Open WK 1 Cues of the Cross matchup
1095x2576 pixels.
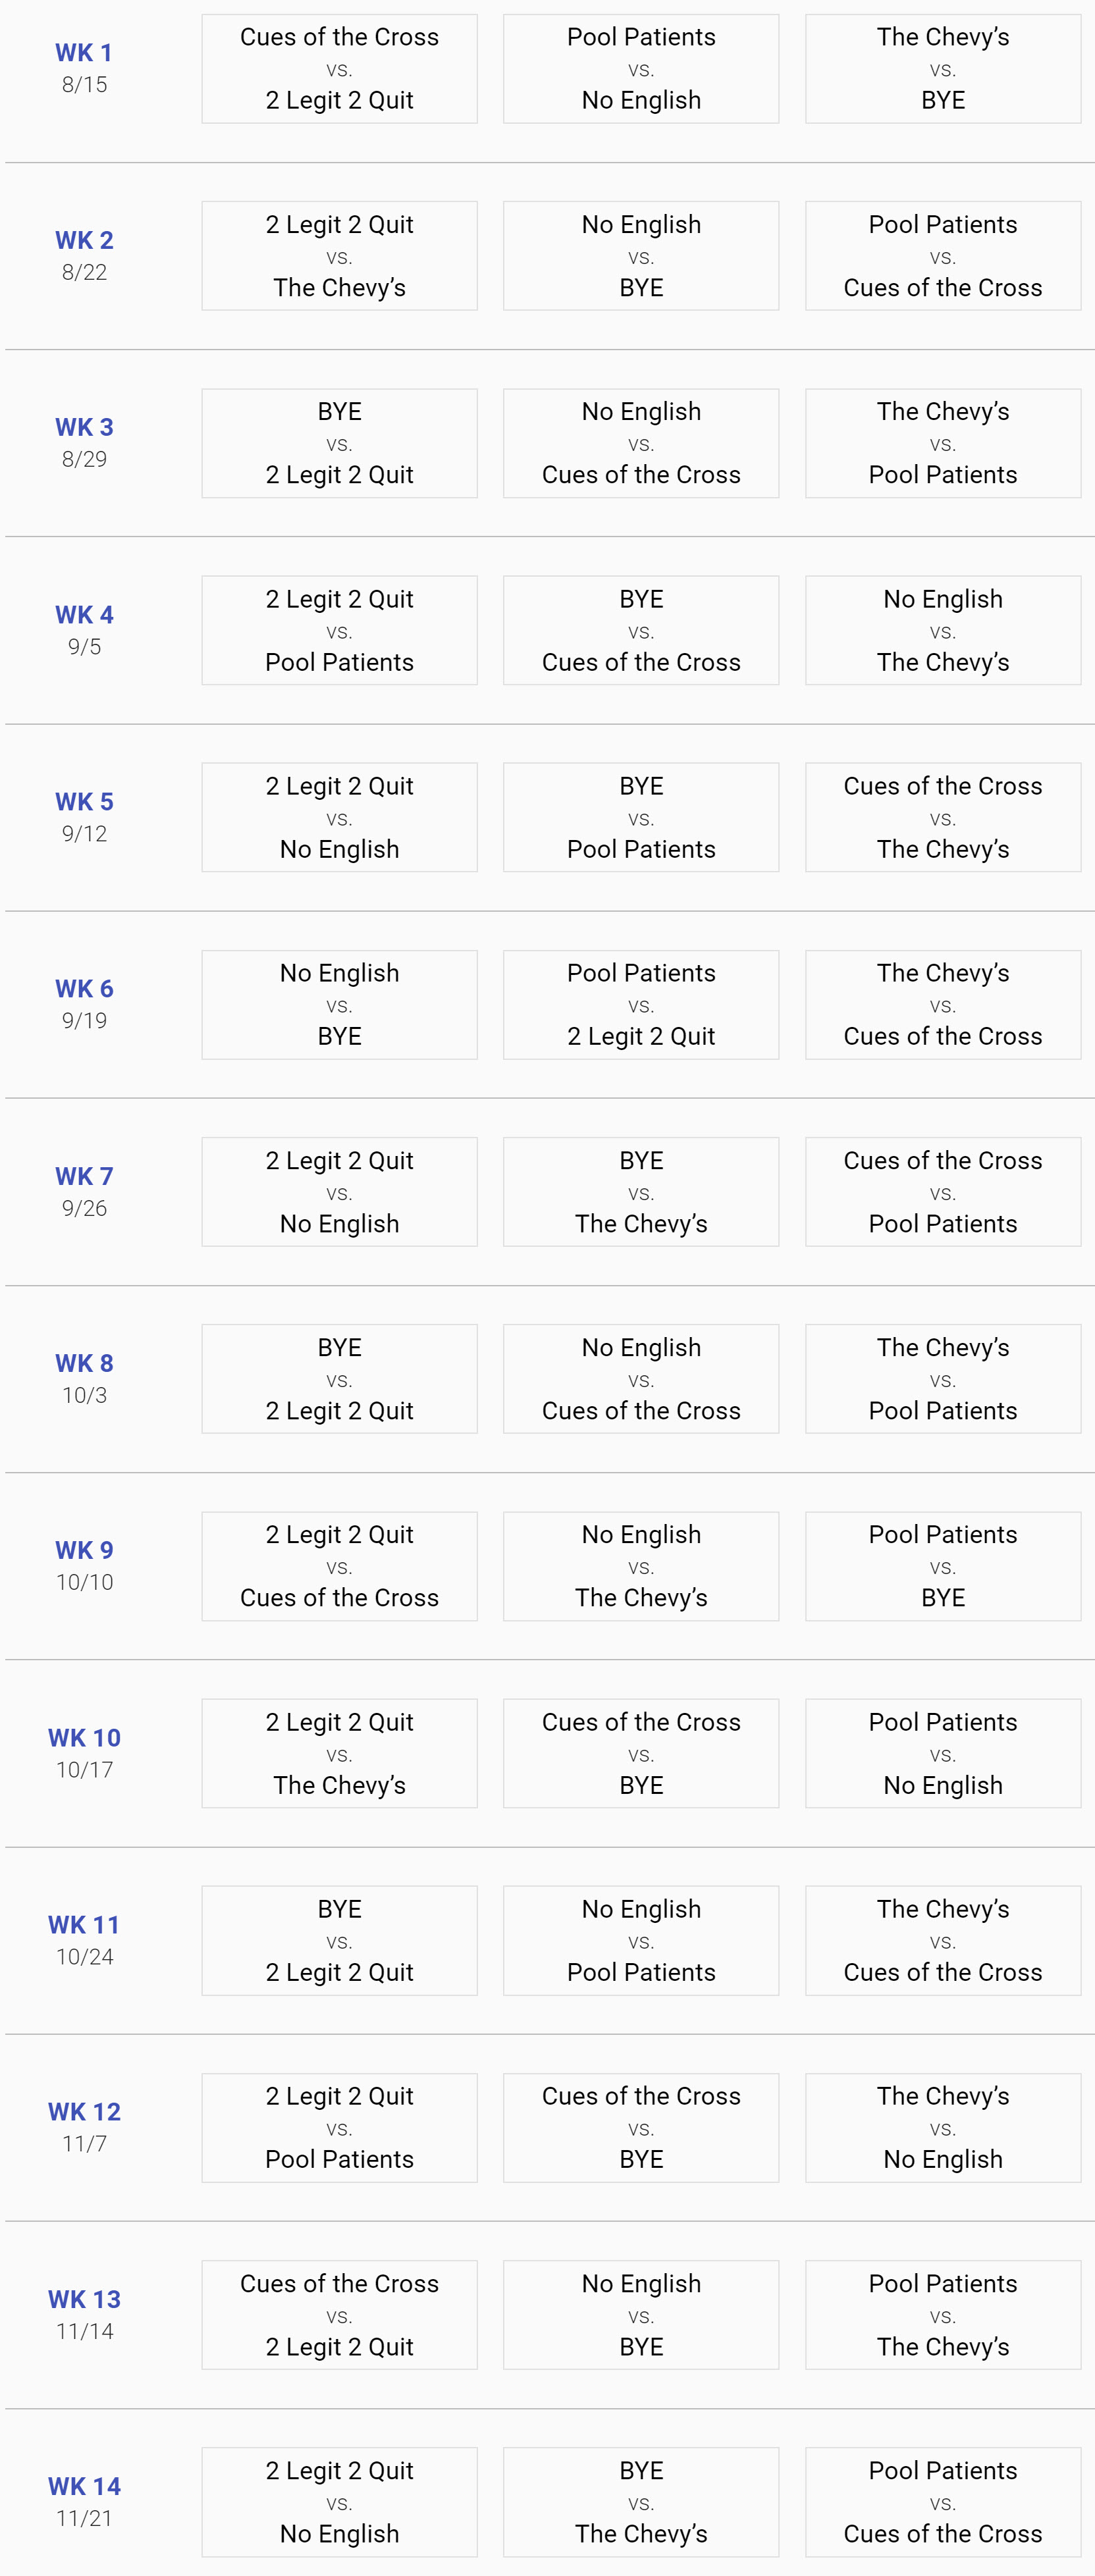[339, 69]
